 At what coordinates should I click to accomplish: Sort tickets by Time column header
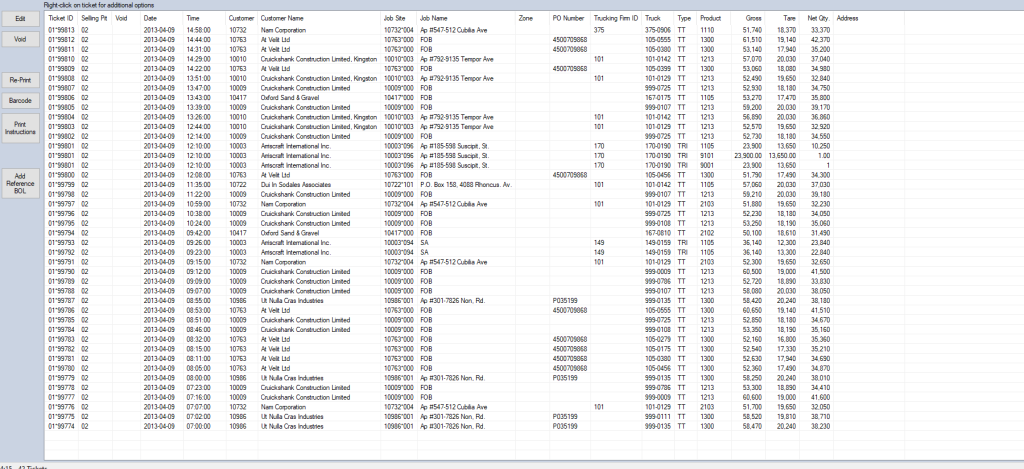click(x=194, y=18)
